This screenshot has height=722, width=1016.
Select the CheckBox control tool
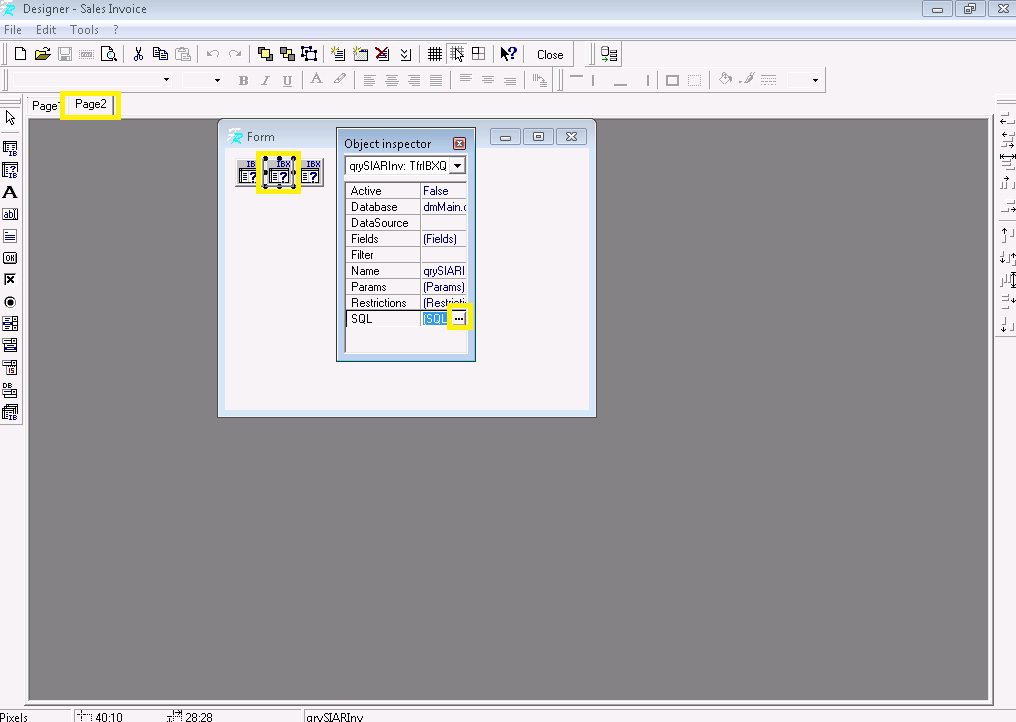[x=10, y=280]
